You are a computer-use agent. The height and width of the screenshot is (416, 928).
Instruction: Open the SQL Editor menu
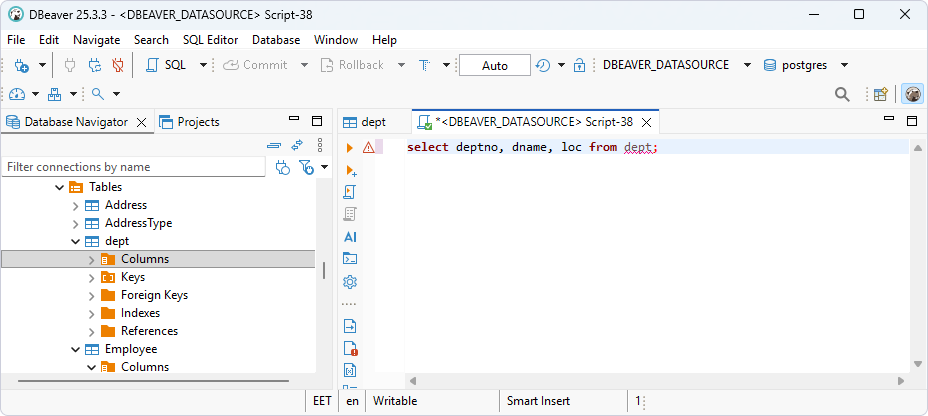click(210, 40)
